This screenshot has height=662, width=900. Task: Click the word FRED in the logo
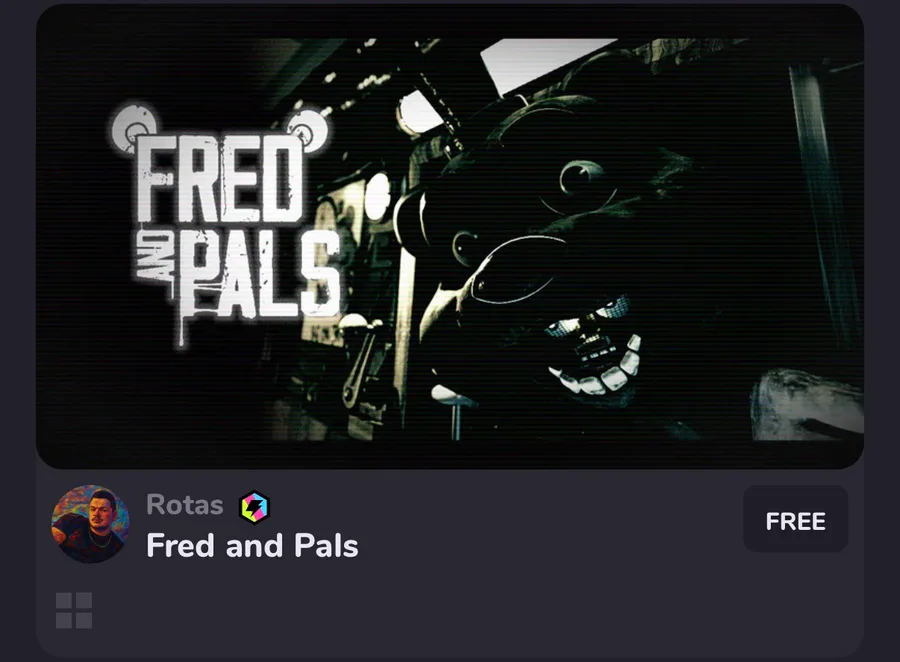coord(219,179)
